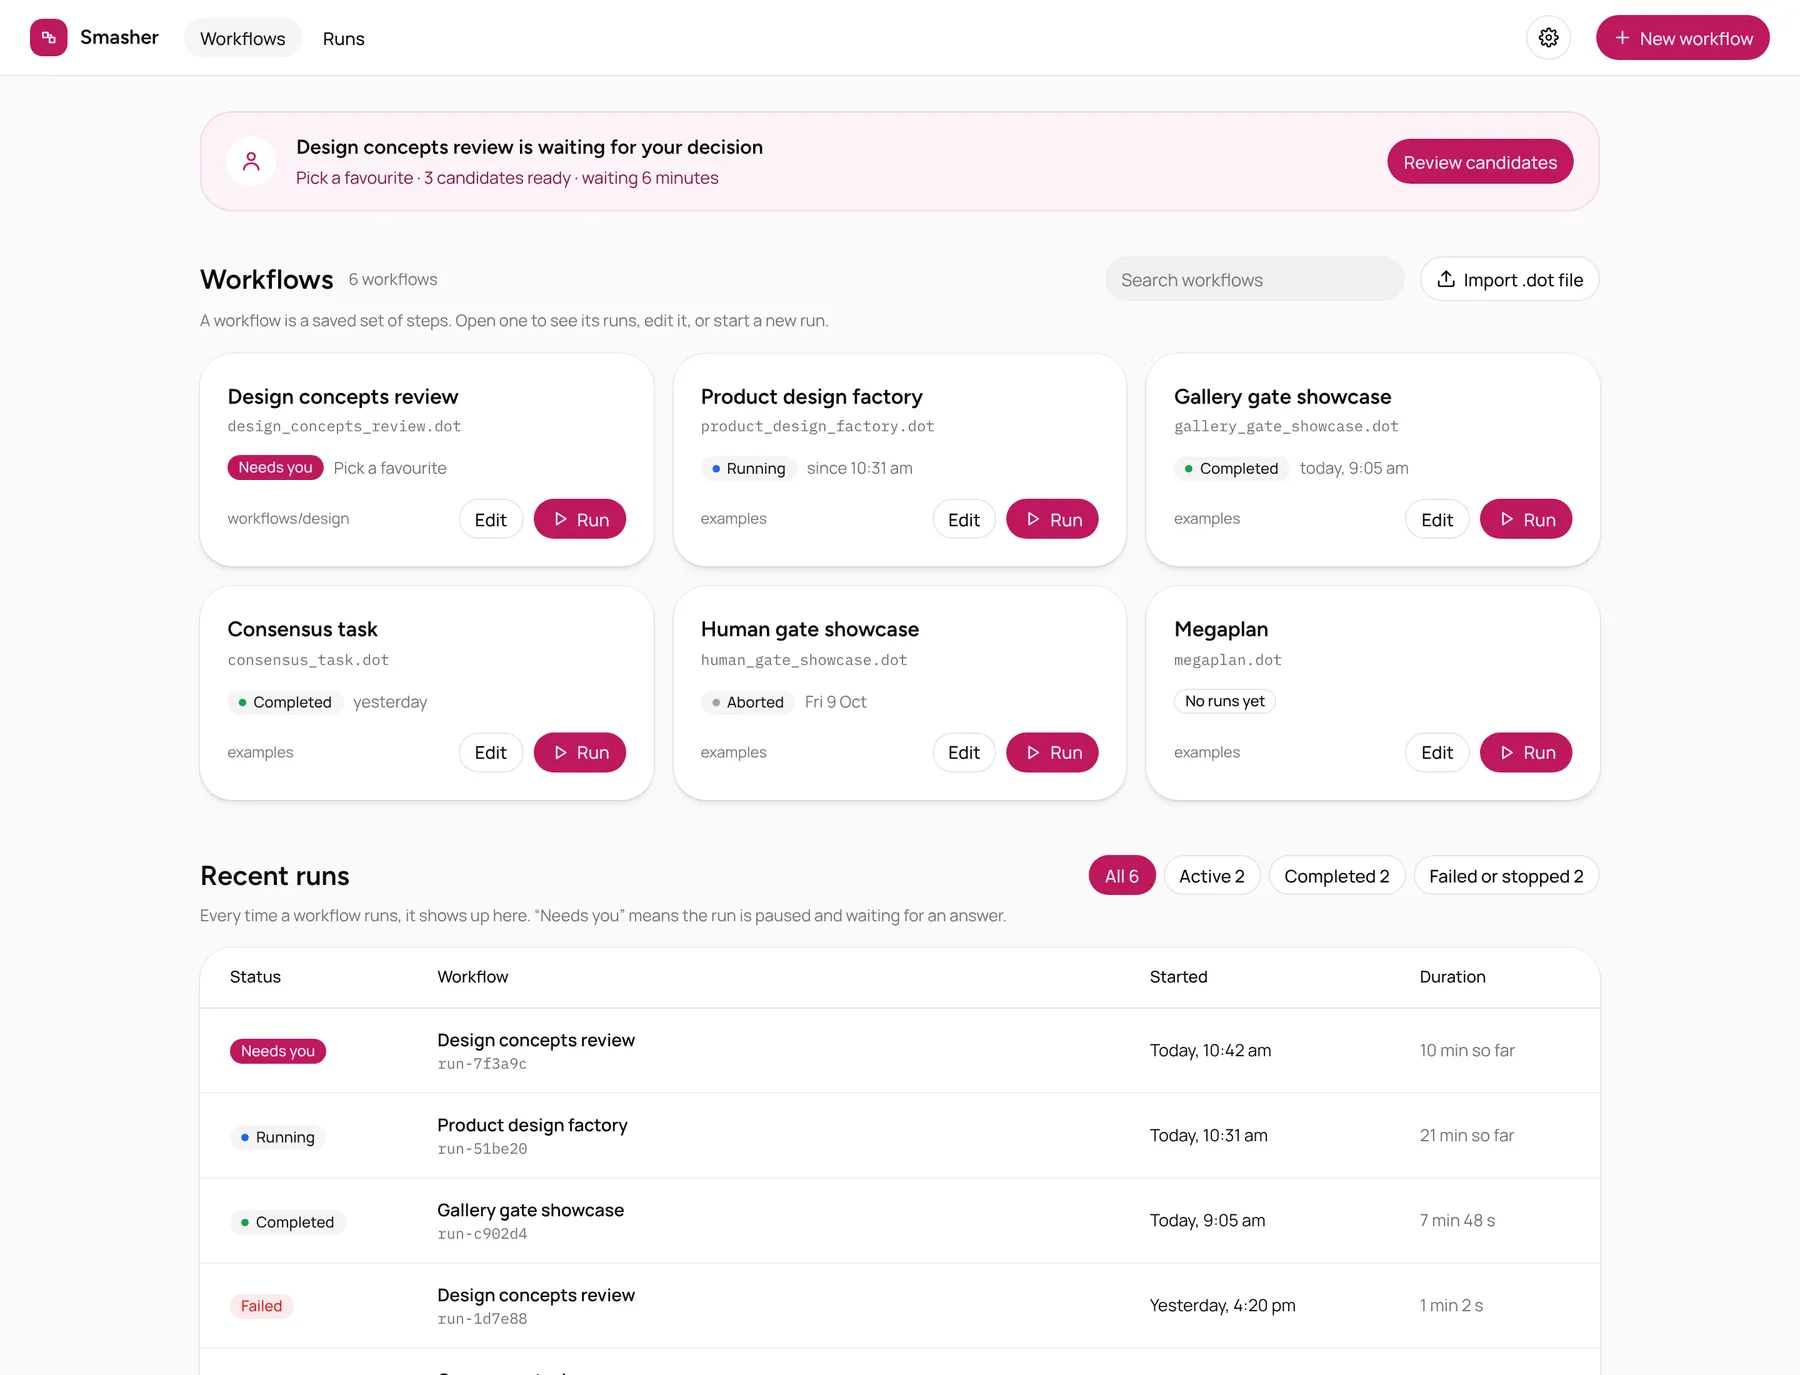
Task: Open run-51be20 Product design factory row
Action: pyautogui.click(x=899, y=1136)
